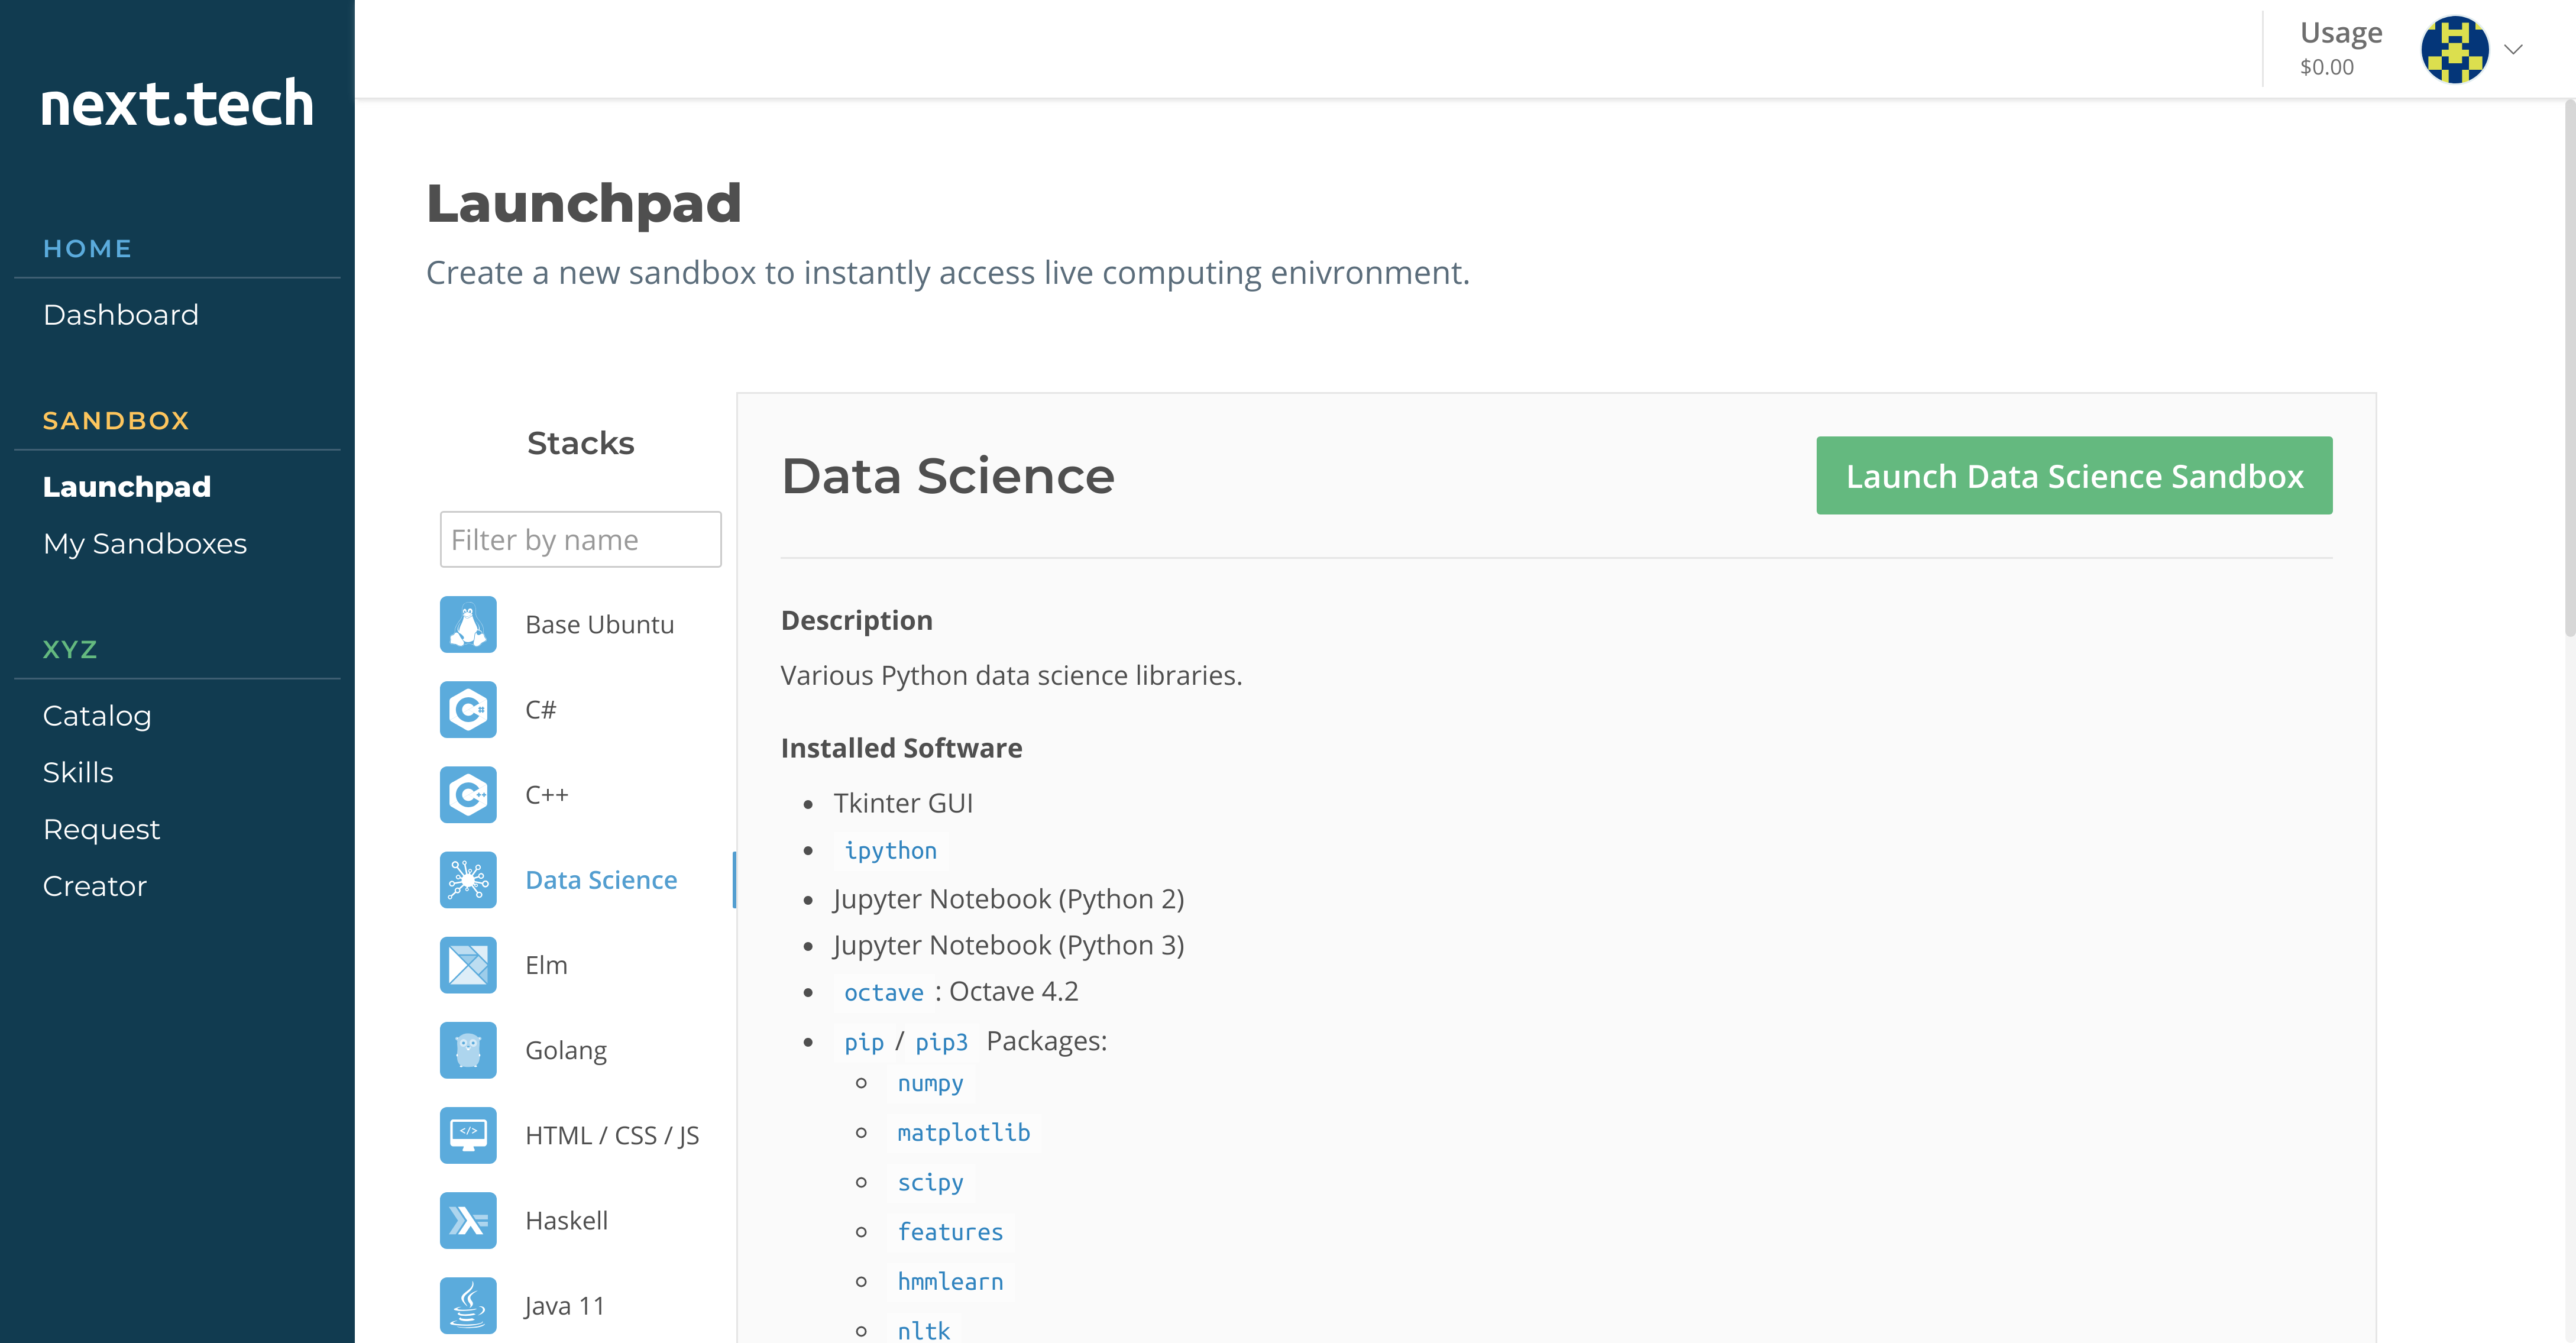Viewport: 2576px width, 1343px height.
Task: Click the C++ stack icon
Action: click(468, 794)
